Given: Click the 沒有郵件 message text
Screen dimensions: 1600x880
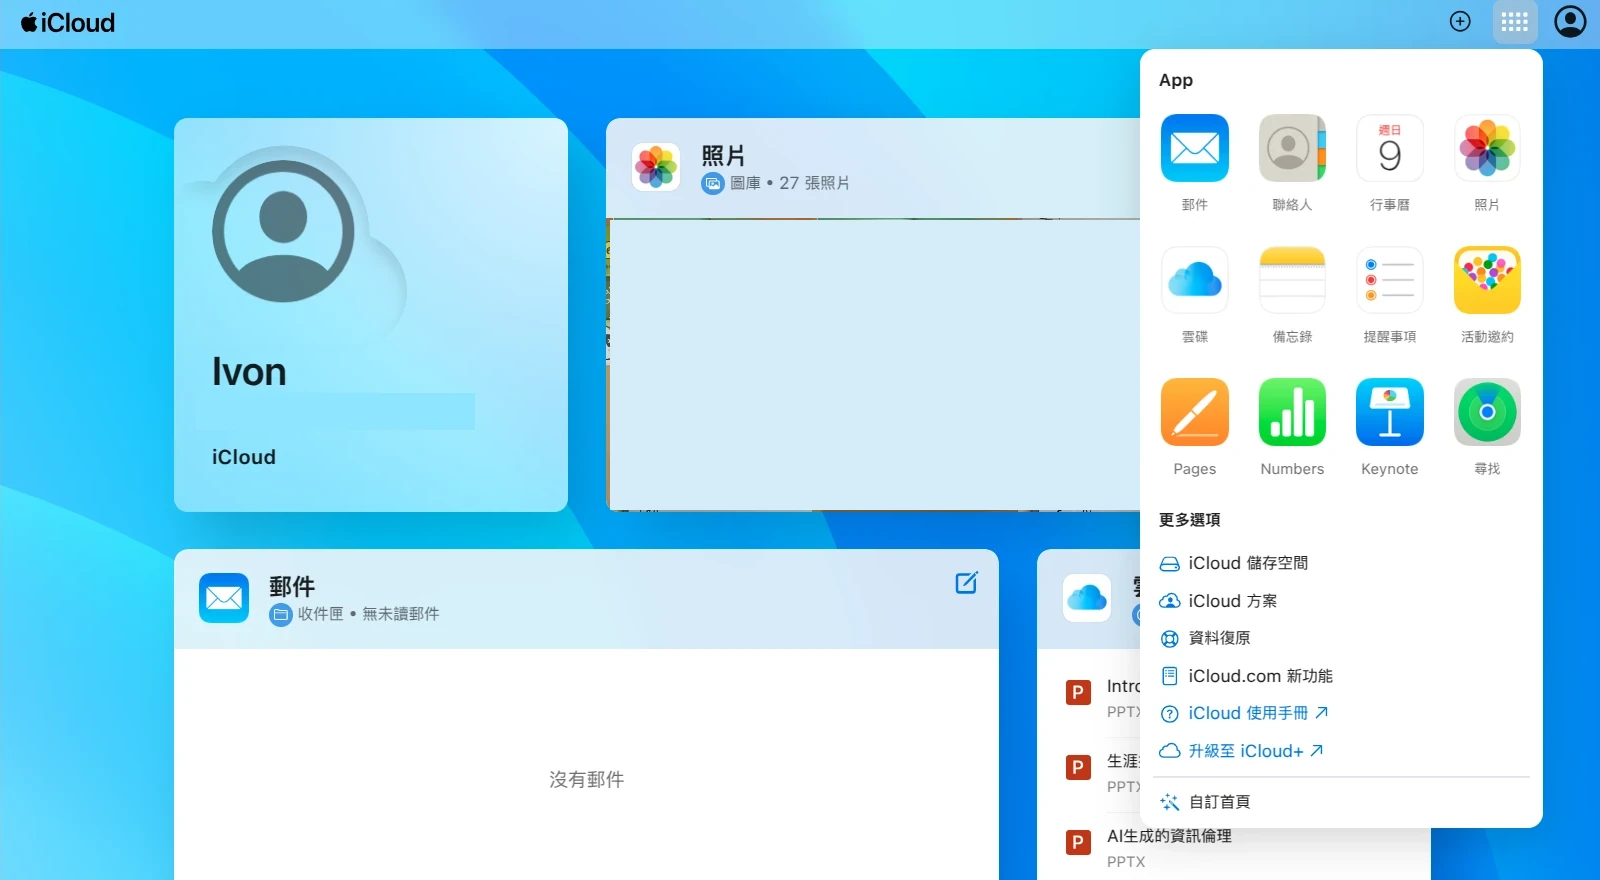Looking at the screenshot, I should pyautogui.click(x=587, y=779).
